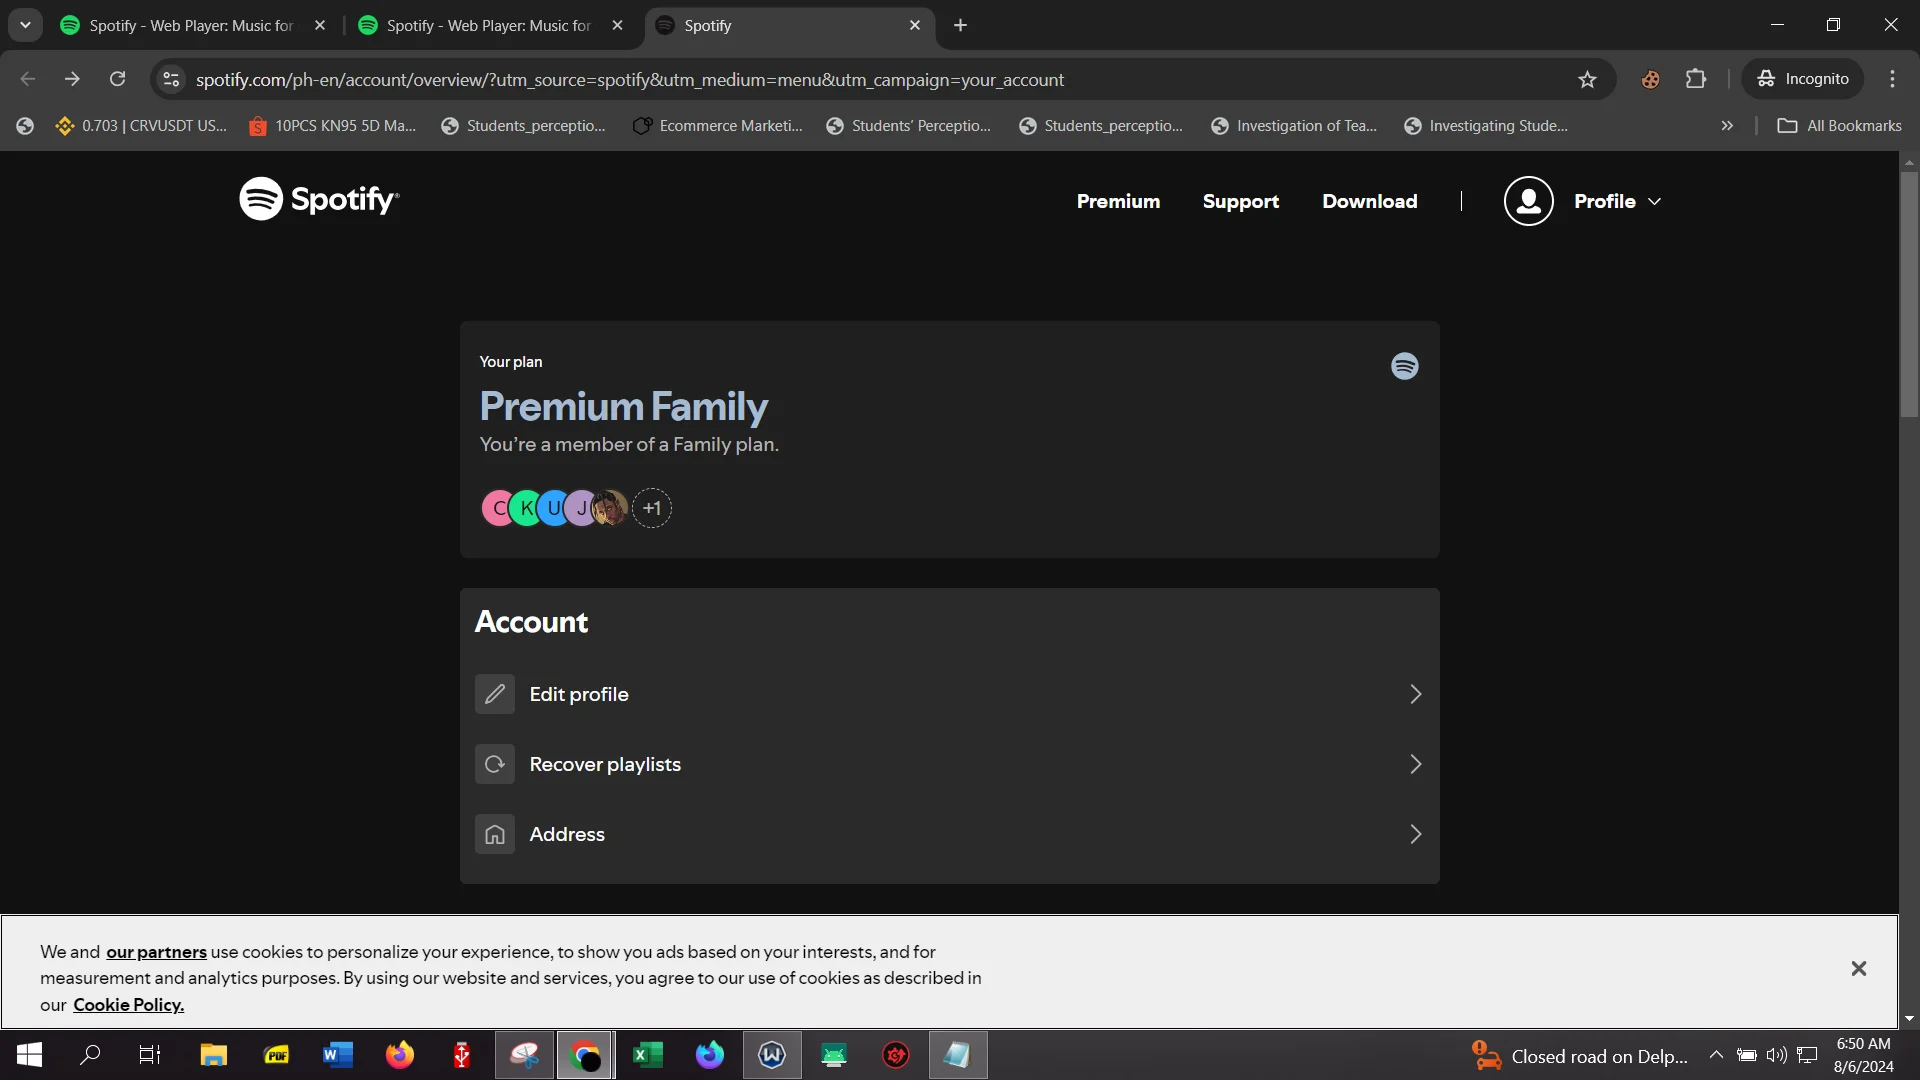Select family member avatar C
The image size is (1920, 1080).
coord(497,508)
